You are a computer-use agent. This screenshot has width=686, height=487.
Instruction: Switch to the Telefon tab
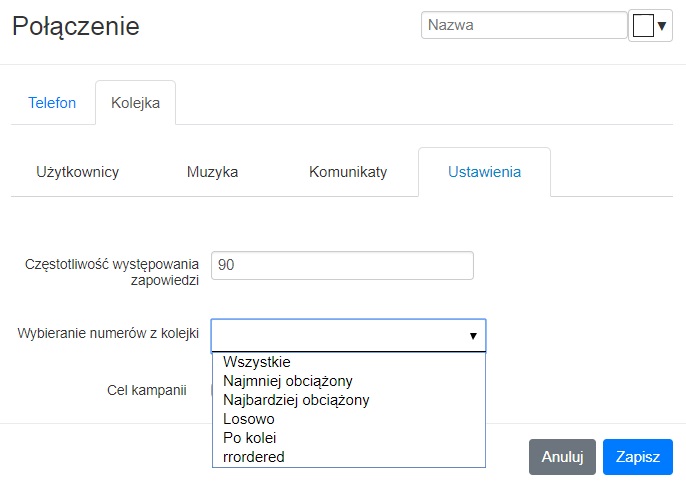(52, 103)
